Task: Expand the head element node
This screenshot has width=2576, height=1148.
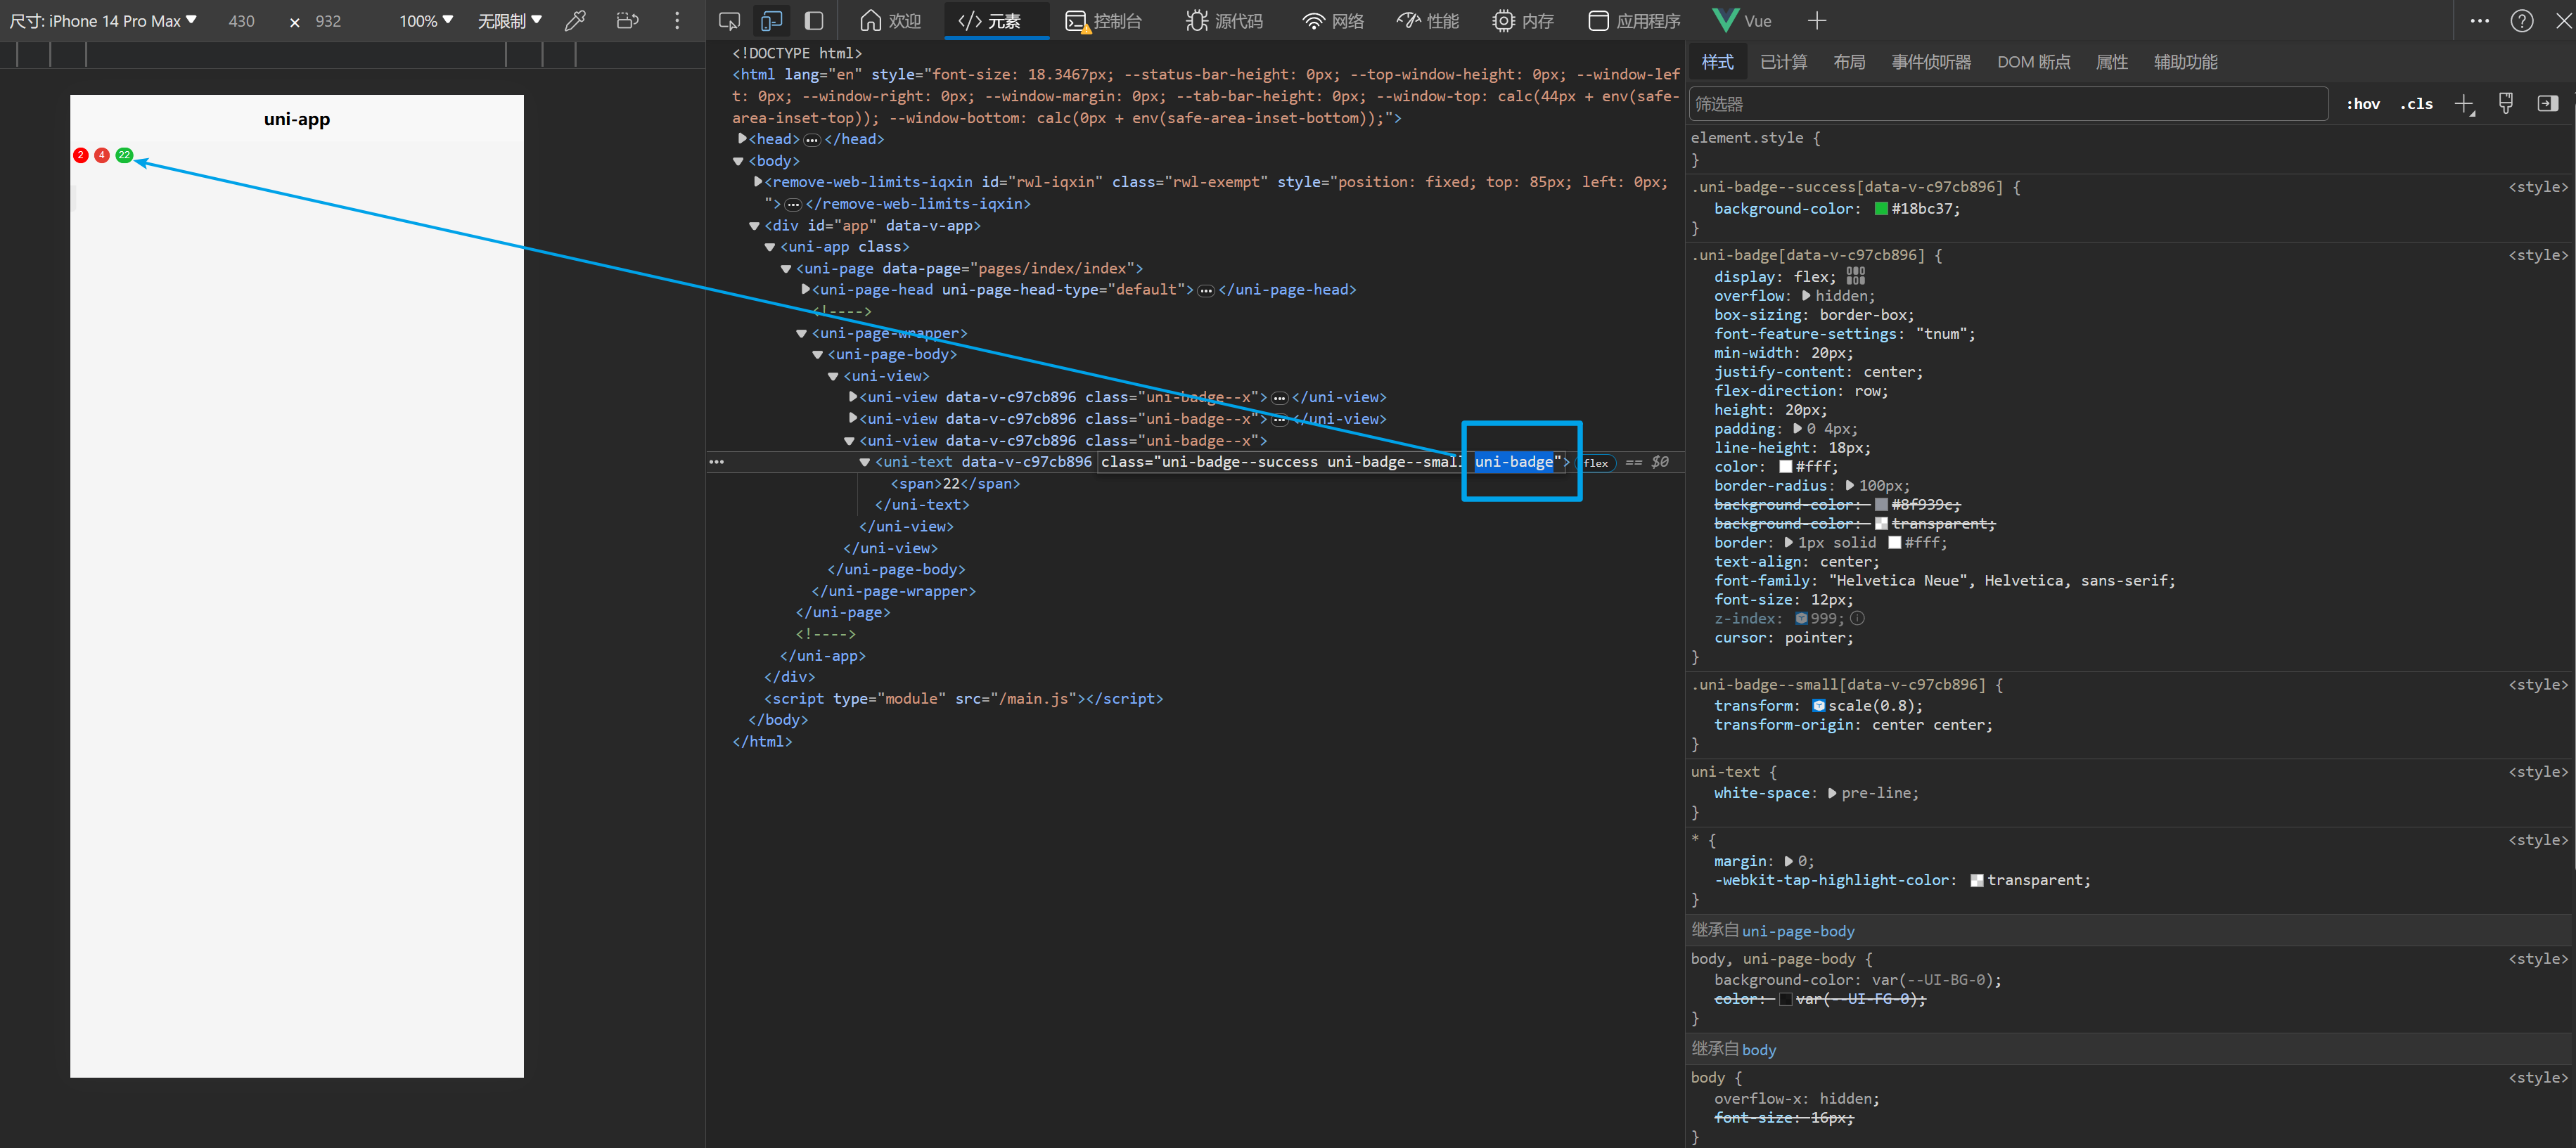Action: point(742,139)
